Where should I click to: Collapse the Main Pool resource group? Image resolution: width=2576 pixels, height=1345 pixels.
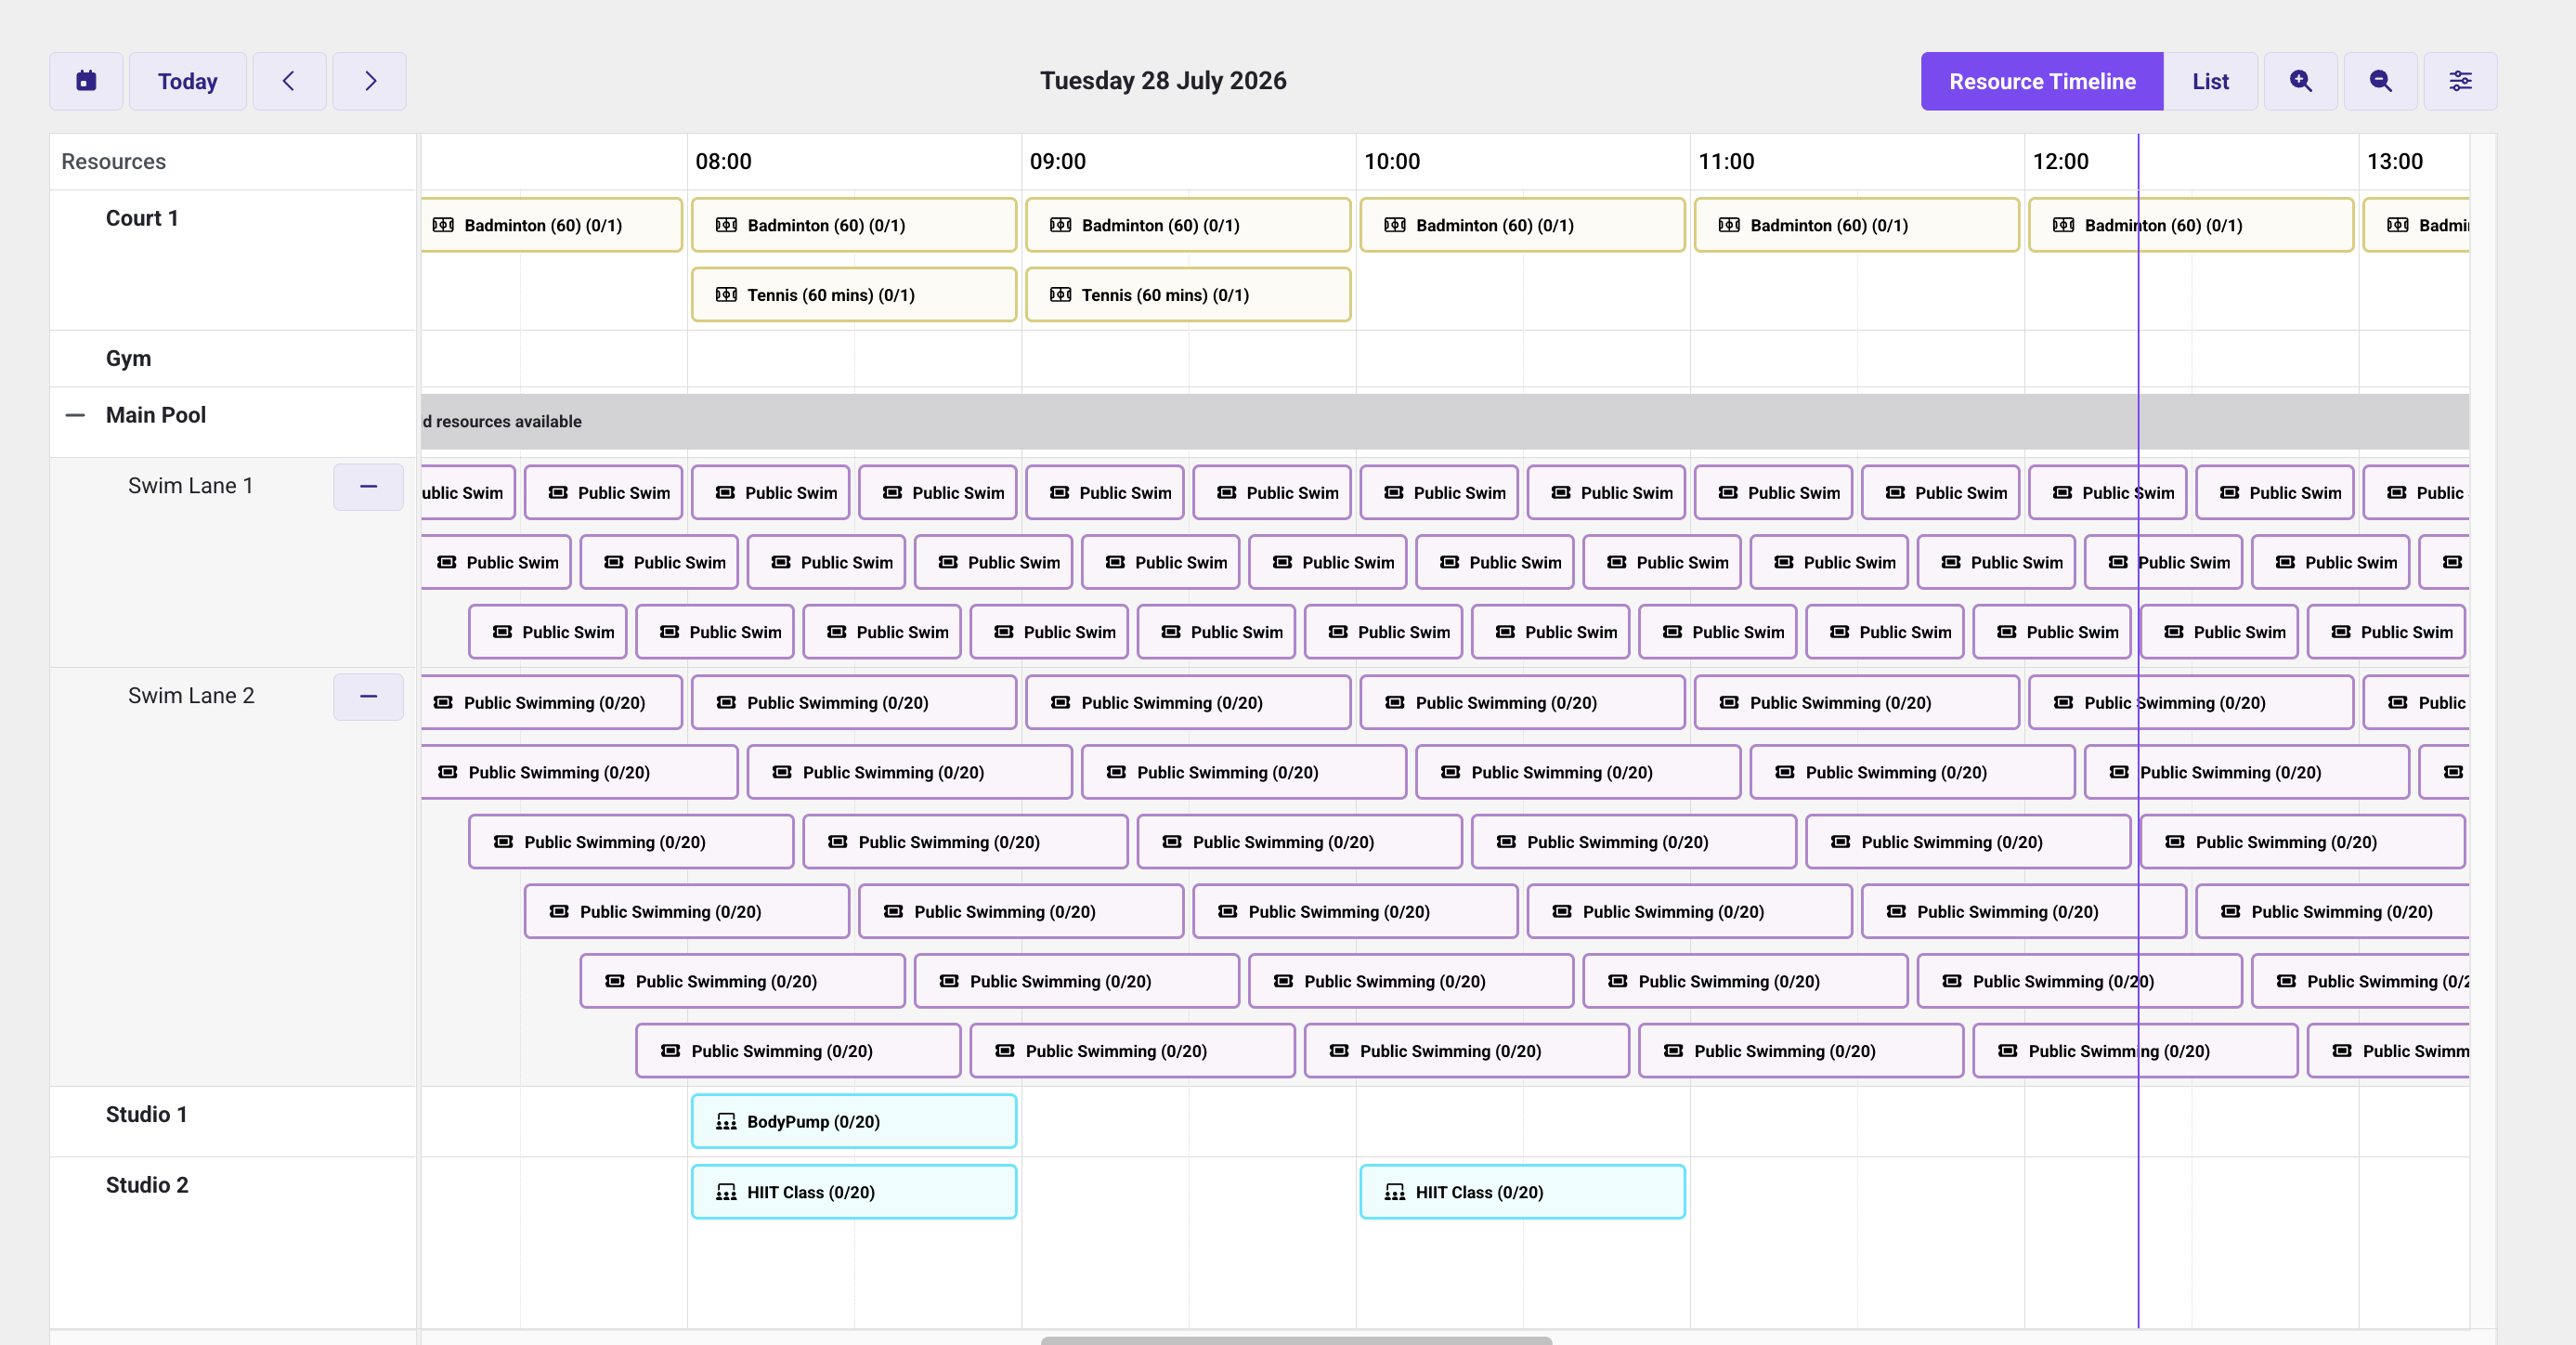75,415
